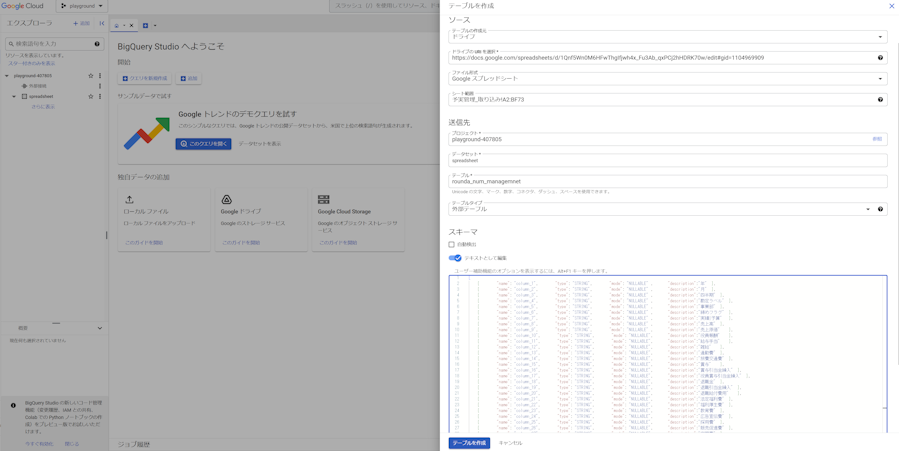899x451 pixels.
Task: Open the テーブルの作成元 dropdown
Action: (667, 36)
